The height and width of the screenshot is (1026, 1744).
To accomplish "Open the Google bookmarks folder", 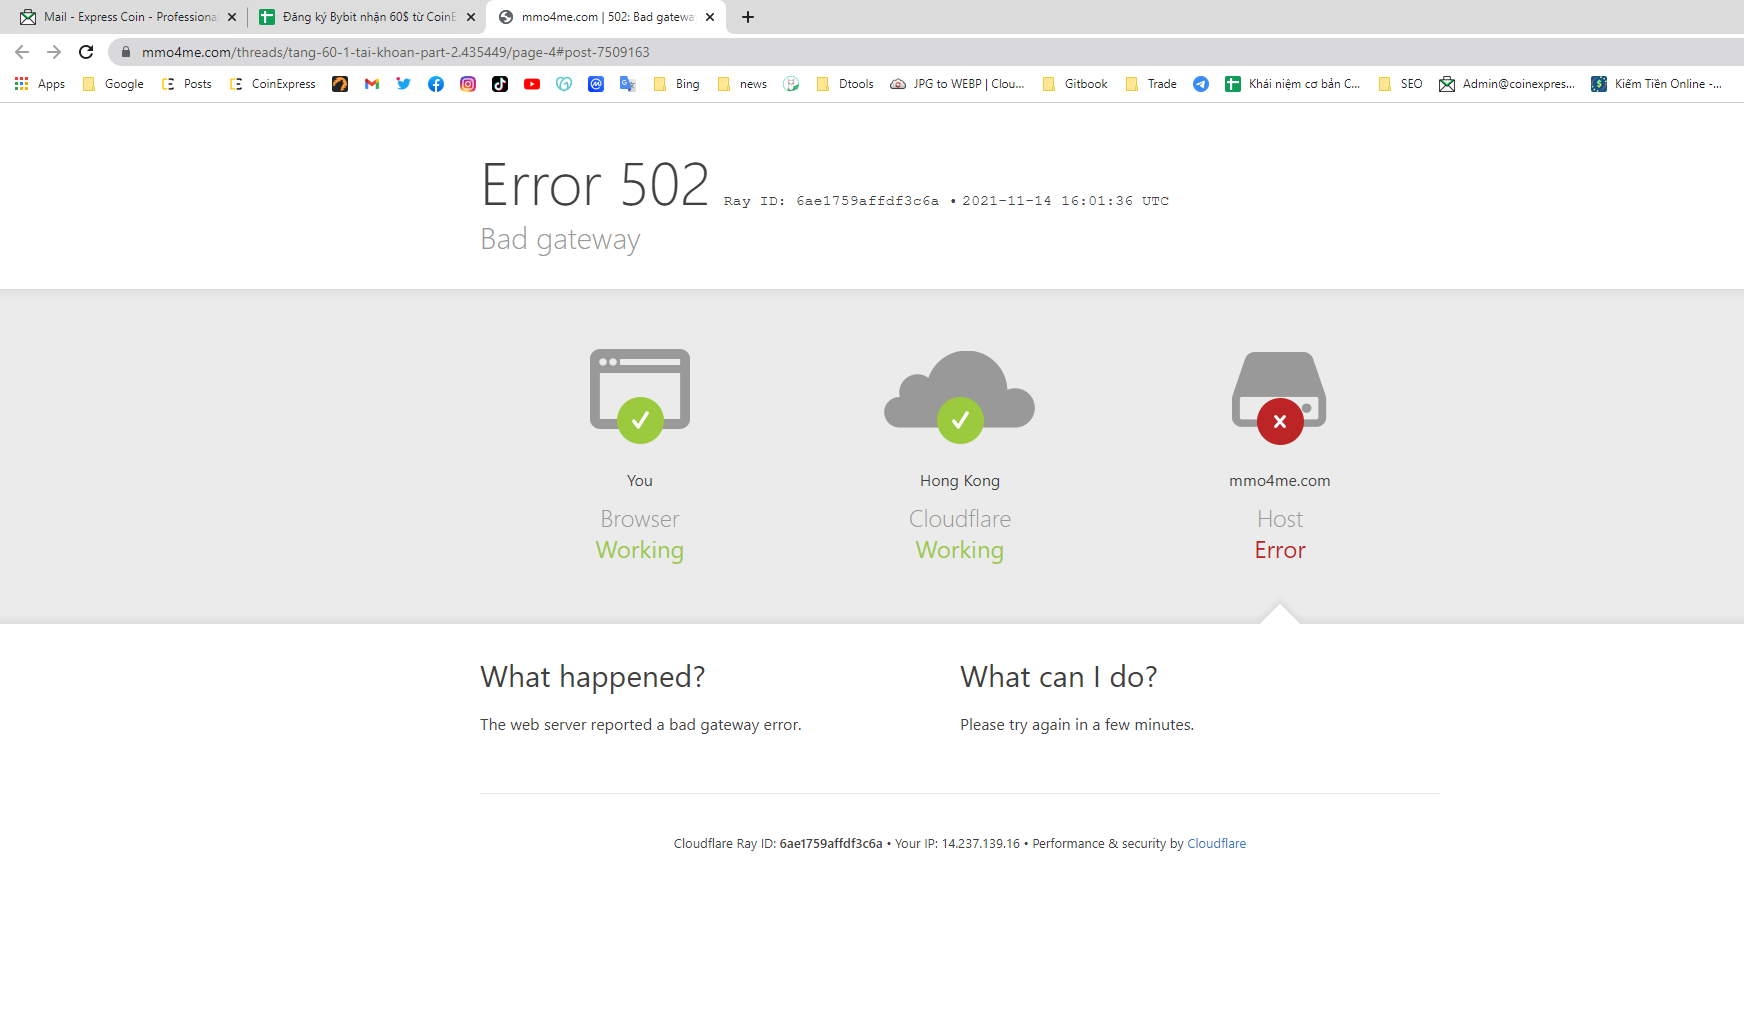I will tap(113, 84).
